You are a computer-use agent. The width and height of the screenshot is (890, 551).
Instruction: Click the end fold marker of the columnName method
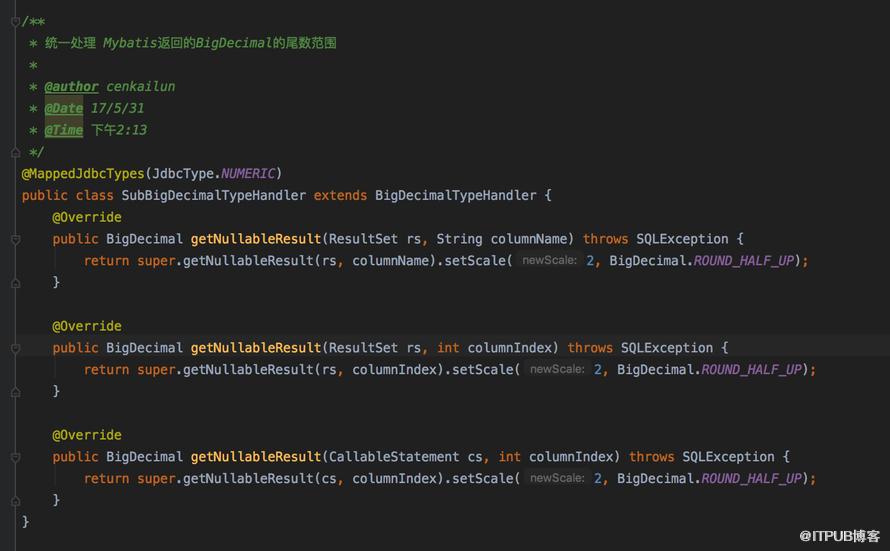click(15, 283)
